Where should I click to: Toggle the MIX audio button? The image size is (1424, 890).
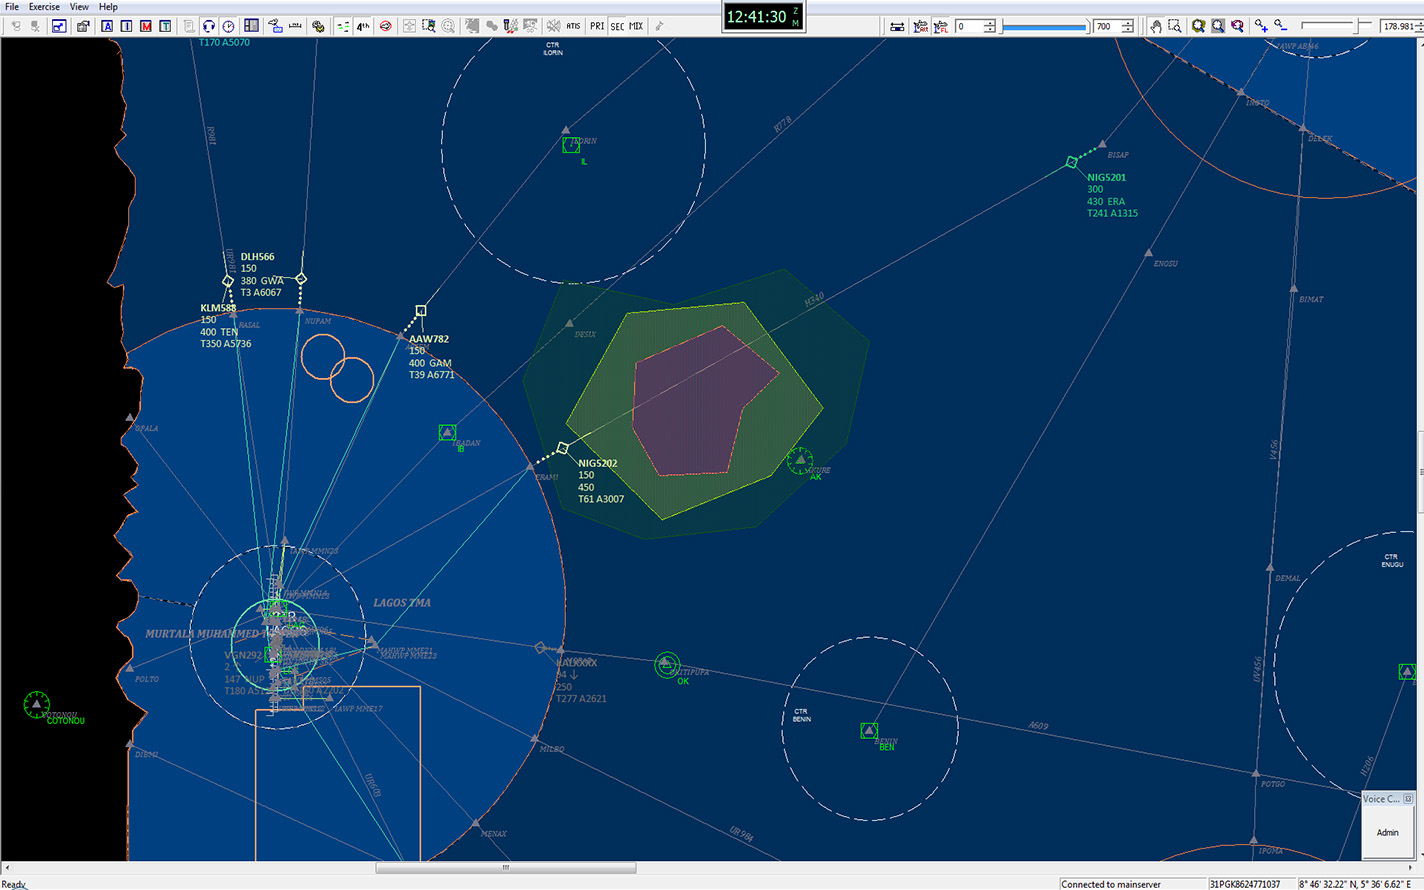click(636, 26)
